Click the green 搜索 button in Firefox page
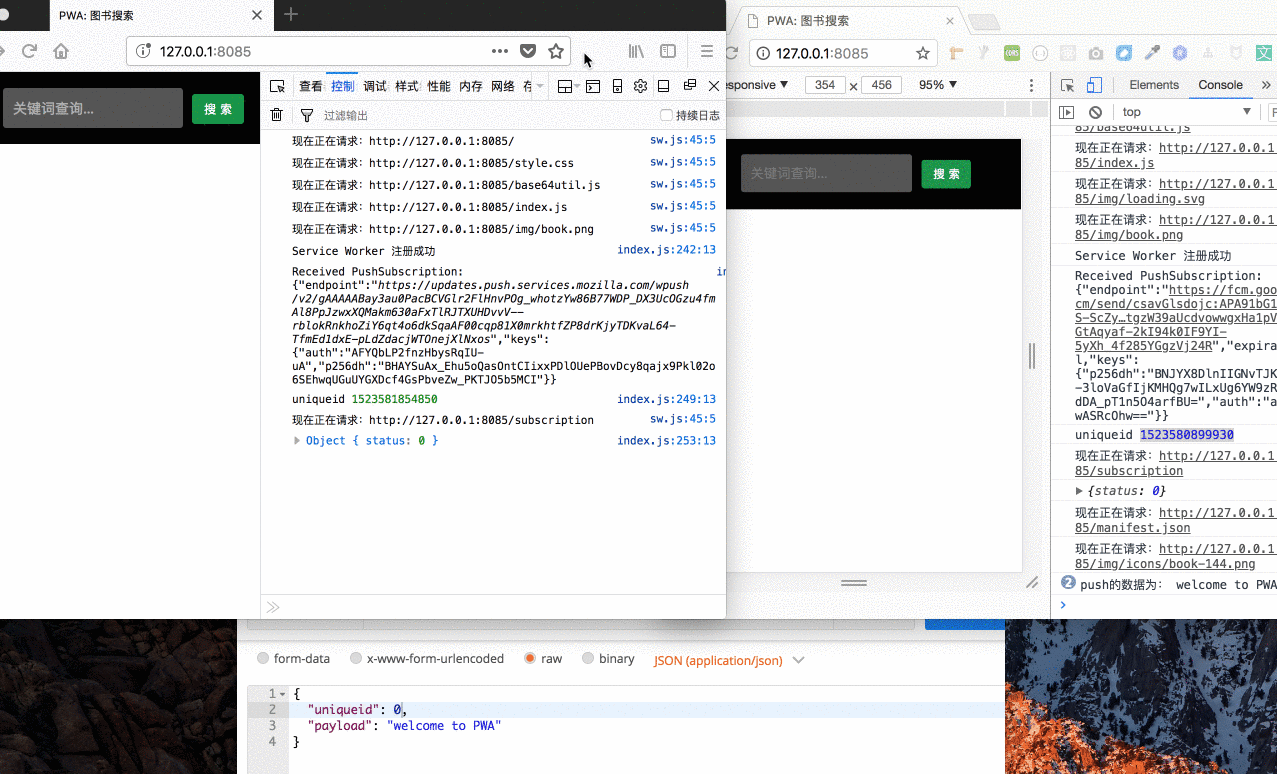Viewport: 1277px width, 774px height. tap(218, 109)
